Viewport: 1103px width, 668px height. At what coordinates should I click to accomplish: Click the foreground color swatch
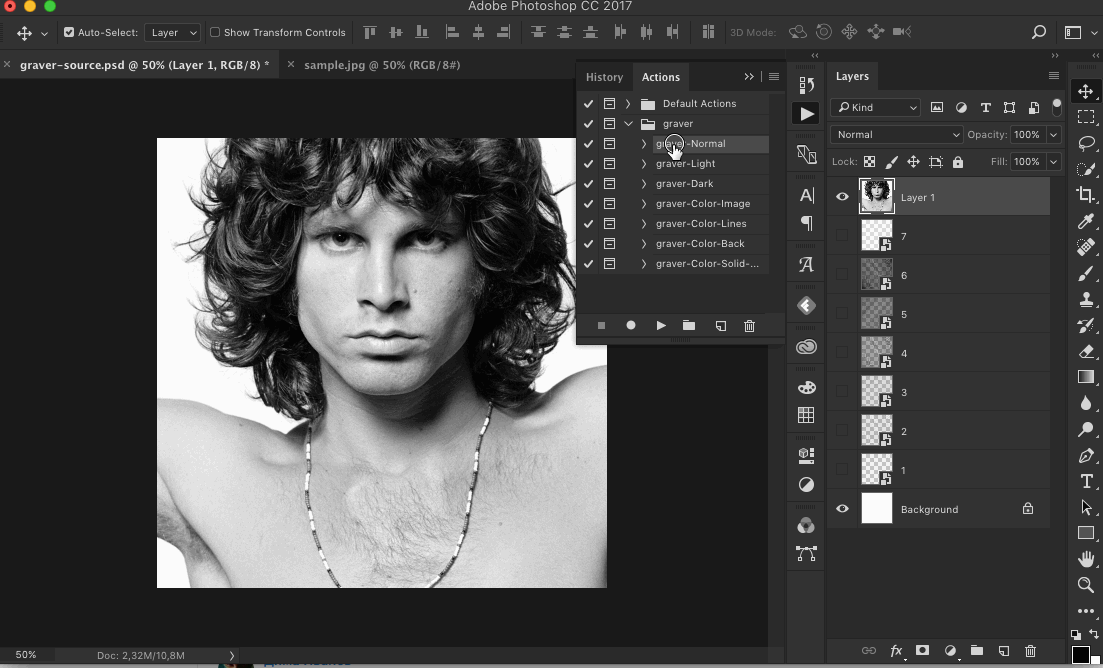point(1080,655)
